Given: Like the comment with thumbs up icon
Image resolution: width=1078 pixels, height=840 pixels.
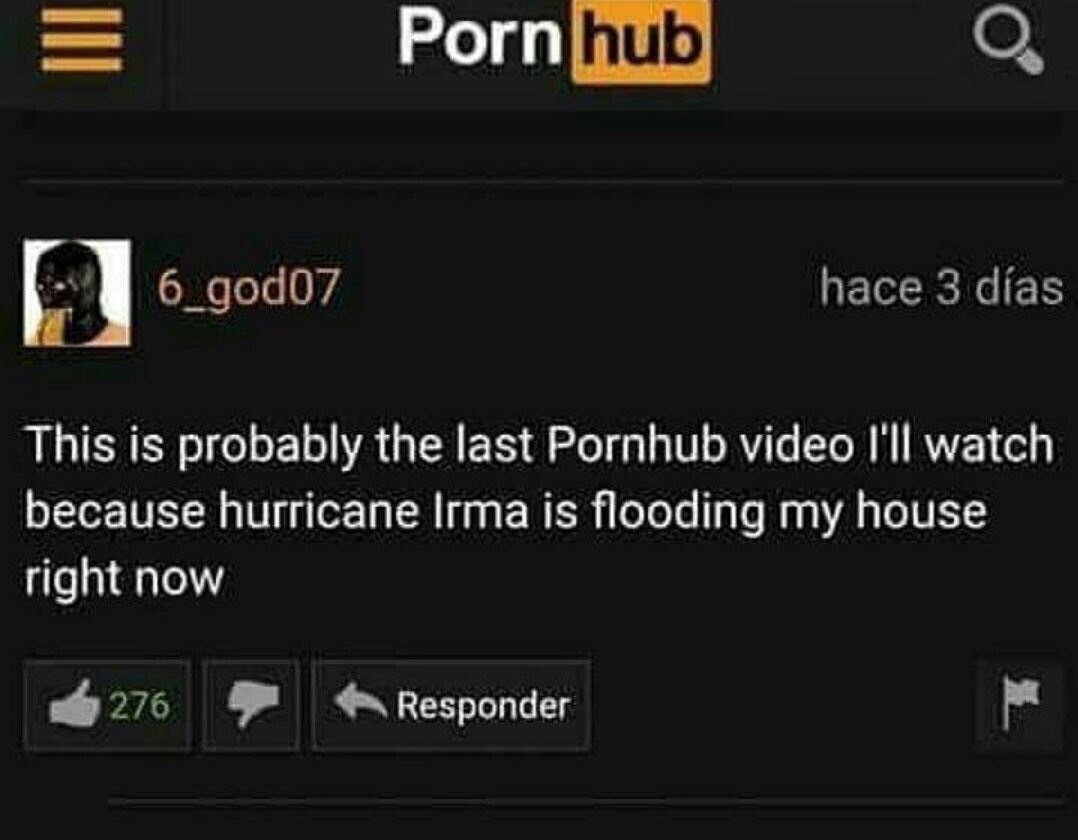Looking at the screenshot, I should pos(72,704).
